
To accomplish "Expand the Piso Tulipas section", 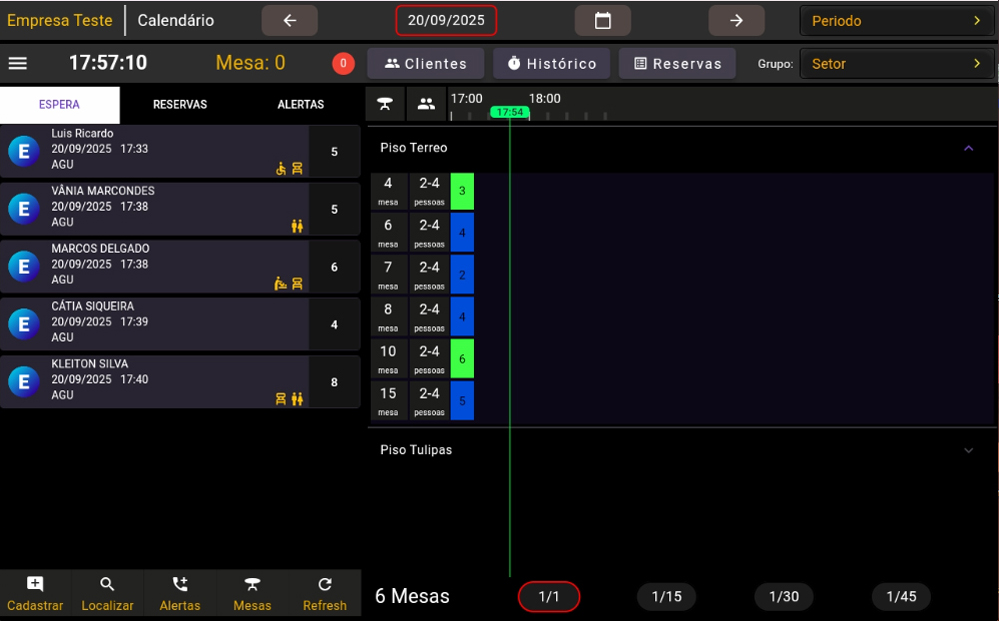I will (x=968, y=450).
